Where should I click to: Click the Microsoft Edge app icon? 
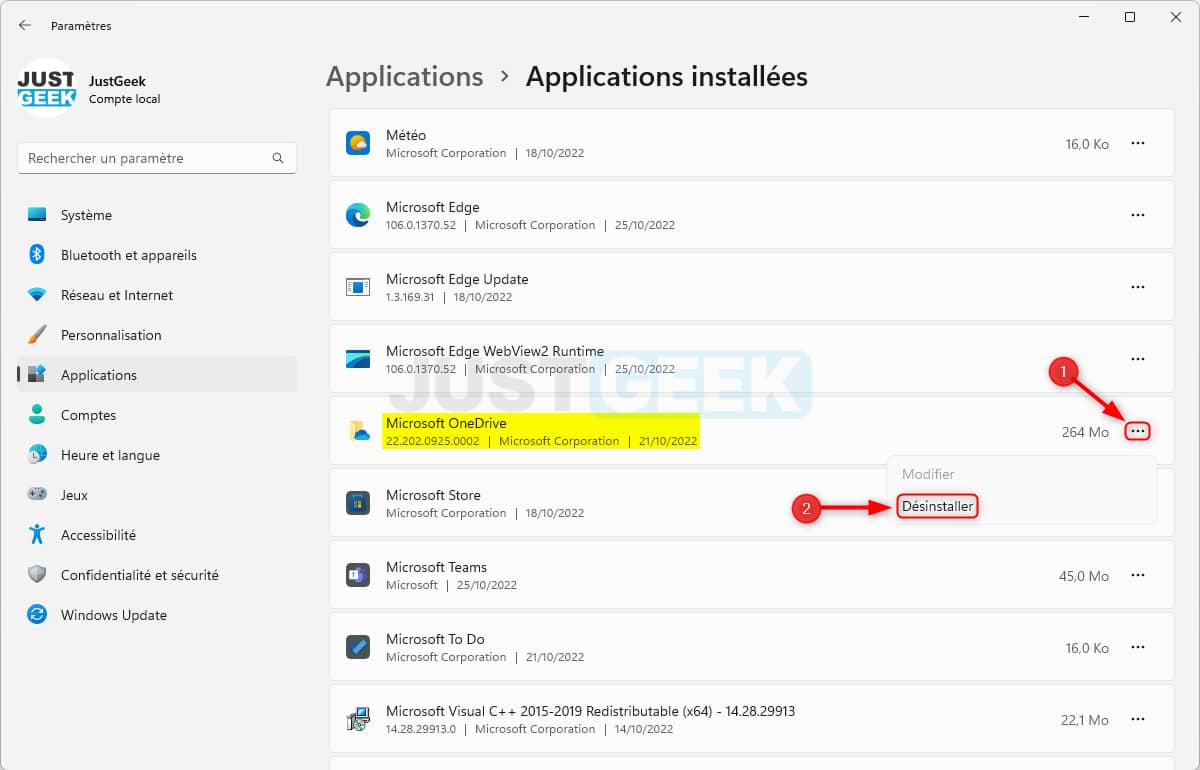click(x=358, y=215)
